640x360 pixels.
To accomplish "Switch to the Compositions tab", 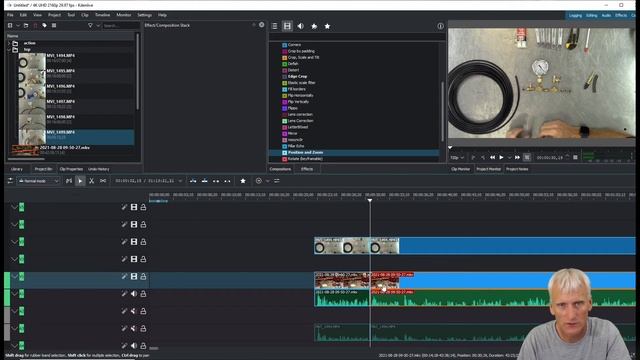I will coord(280,169).
